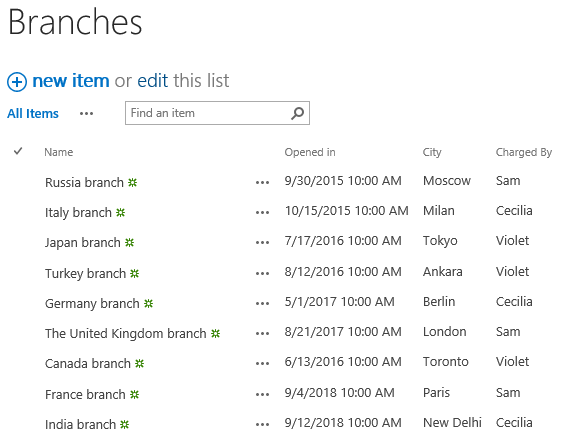Open ellipsis menu for Germany branch
Viewport: 572px width, 441px height.
click(x=262, y=303)
